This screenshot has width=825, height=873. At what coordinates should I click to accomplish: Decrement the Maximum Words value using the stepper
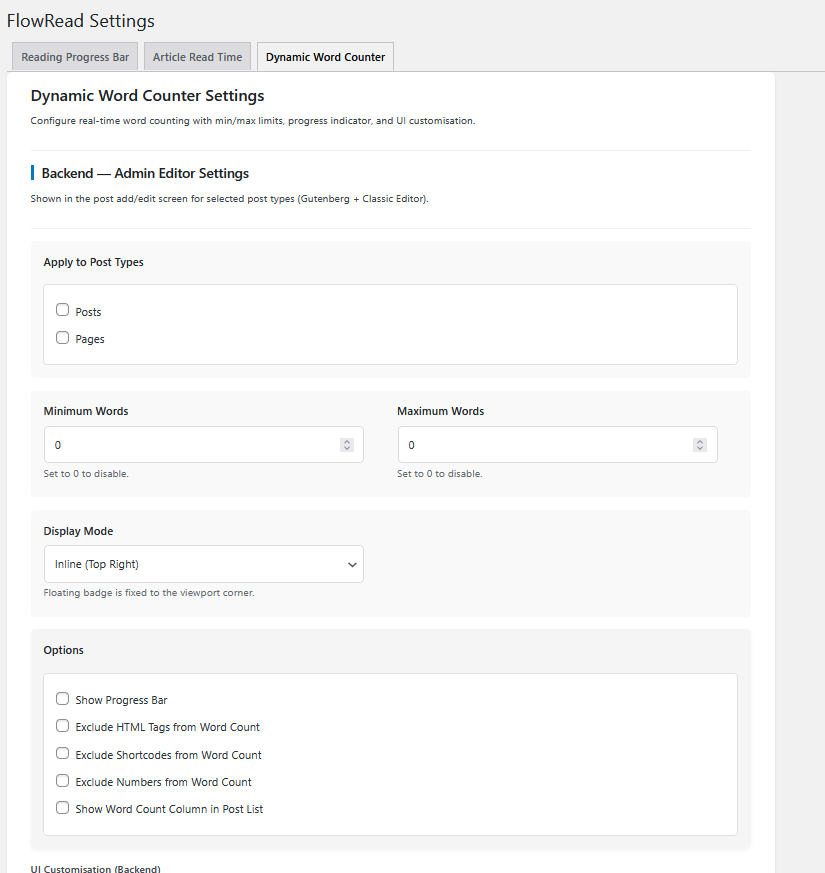[699, 449]
